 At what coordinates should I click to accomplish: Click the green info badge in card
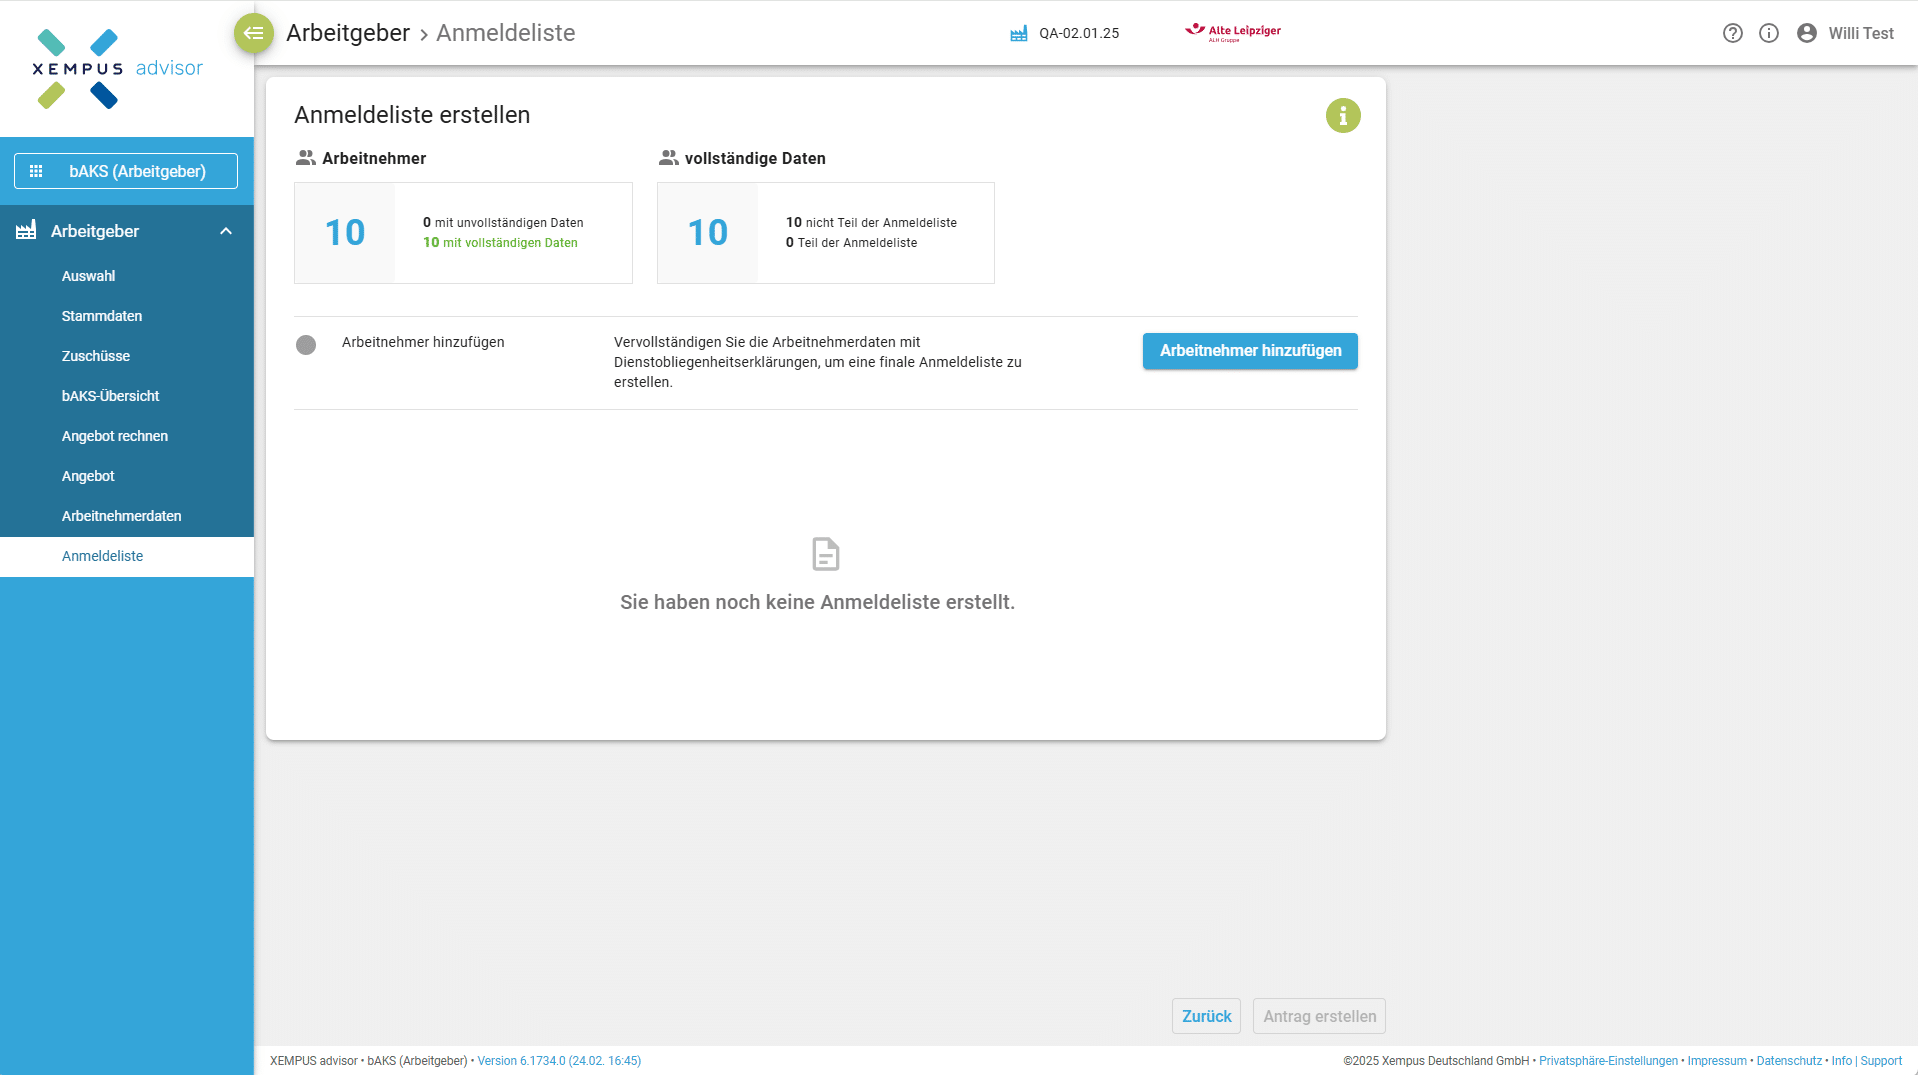tap(1342, 116)
